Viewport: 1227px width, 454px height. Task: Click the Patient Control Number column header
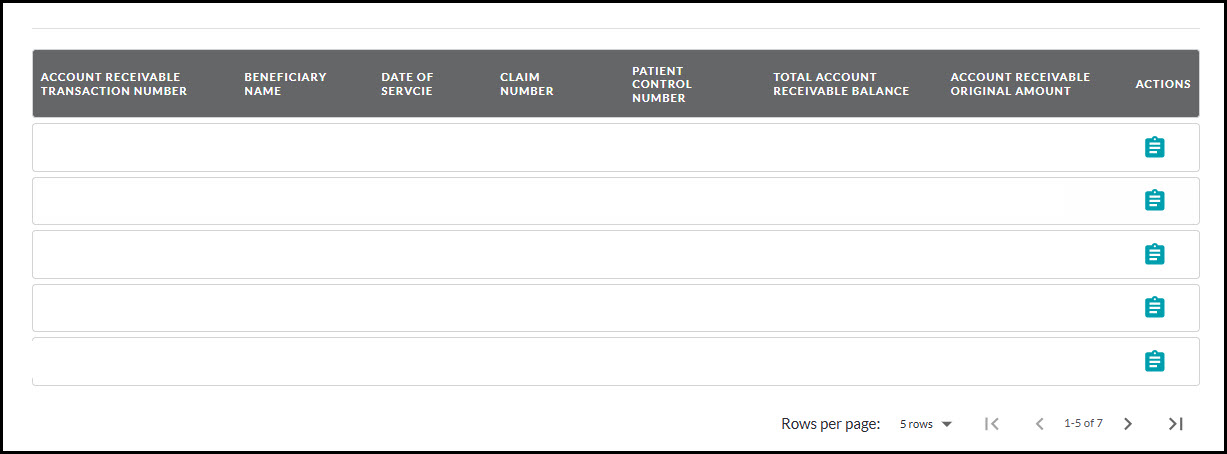[x=661, y=84]
